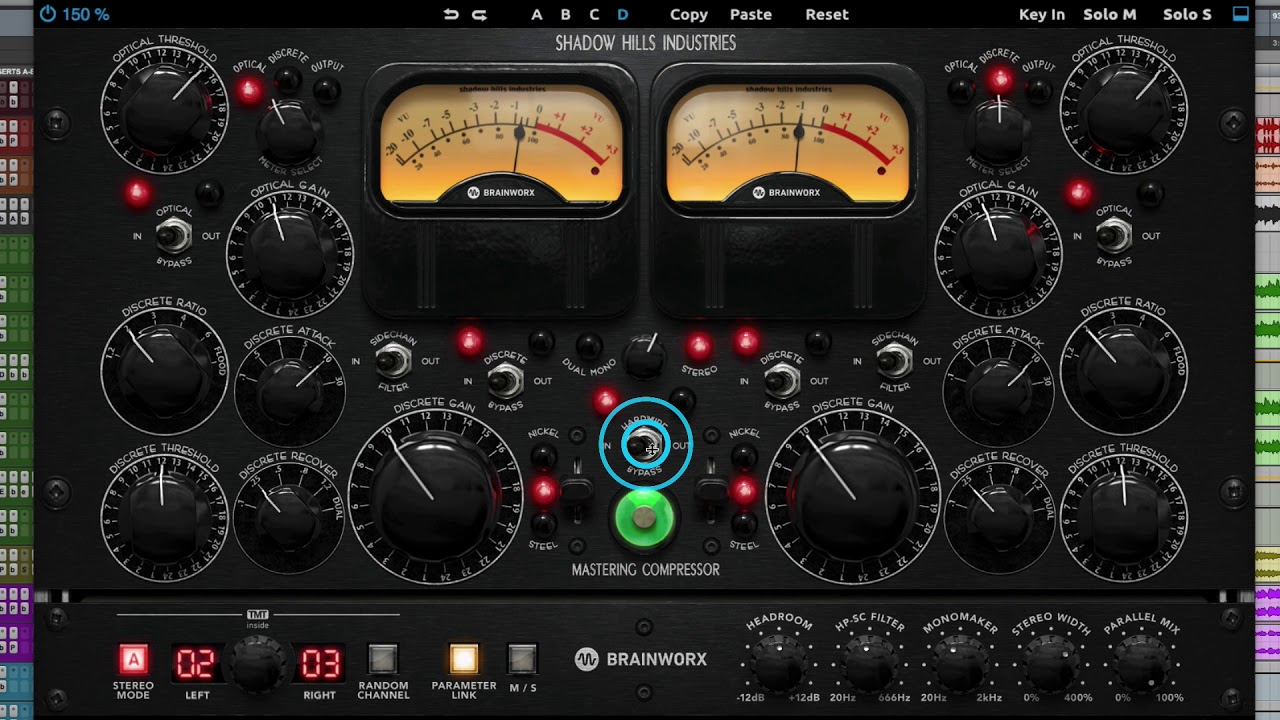The height and width of the screenshot is (720, 1280).
Task: Click the power bypass icon at top left
Action: click(48, 14)
